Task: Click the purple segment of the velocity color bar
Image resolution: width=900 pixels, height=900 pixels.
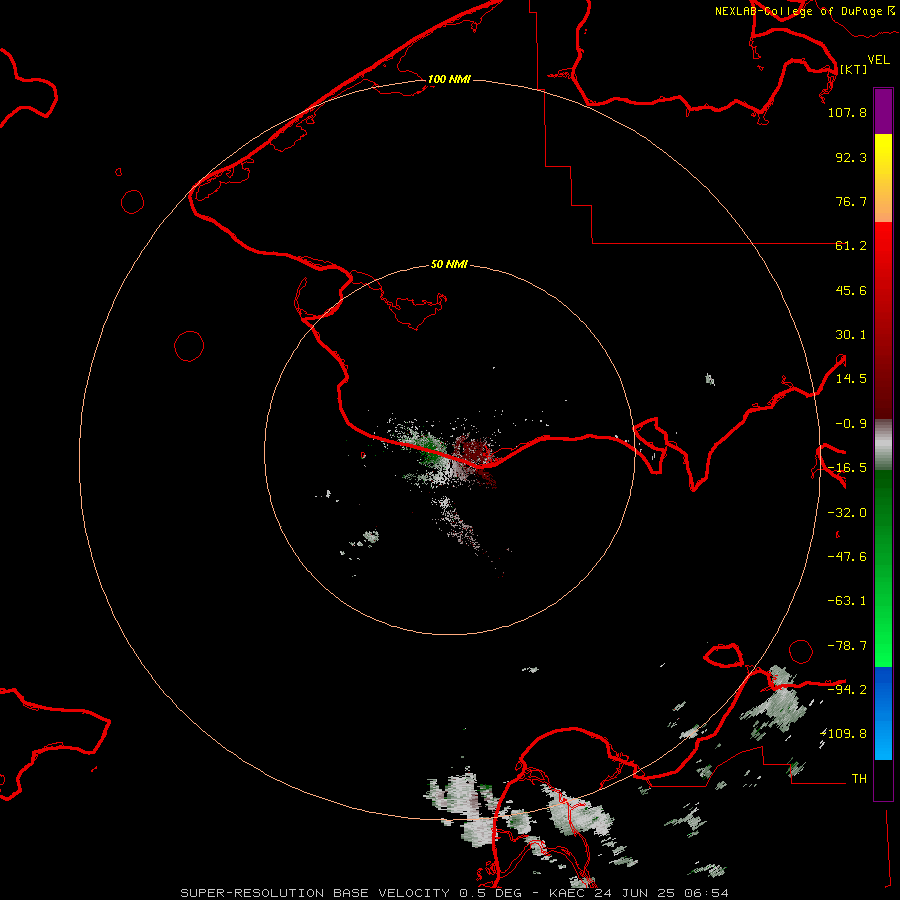Action: point(883,111)
